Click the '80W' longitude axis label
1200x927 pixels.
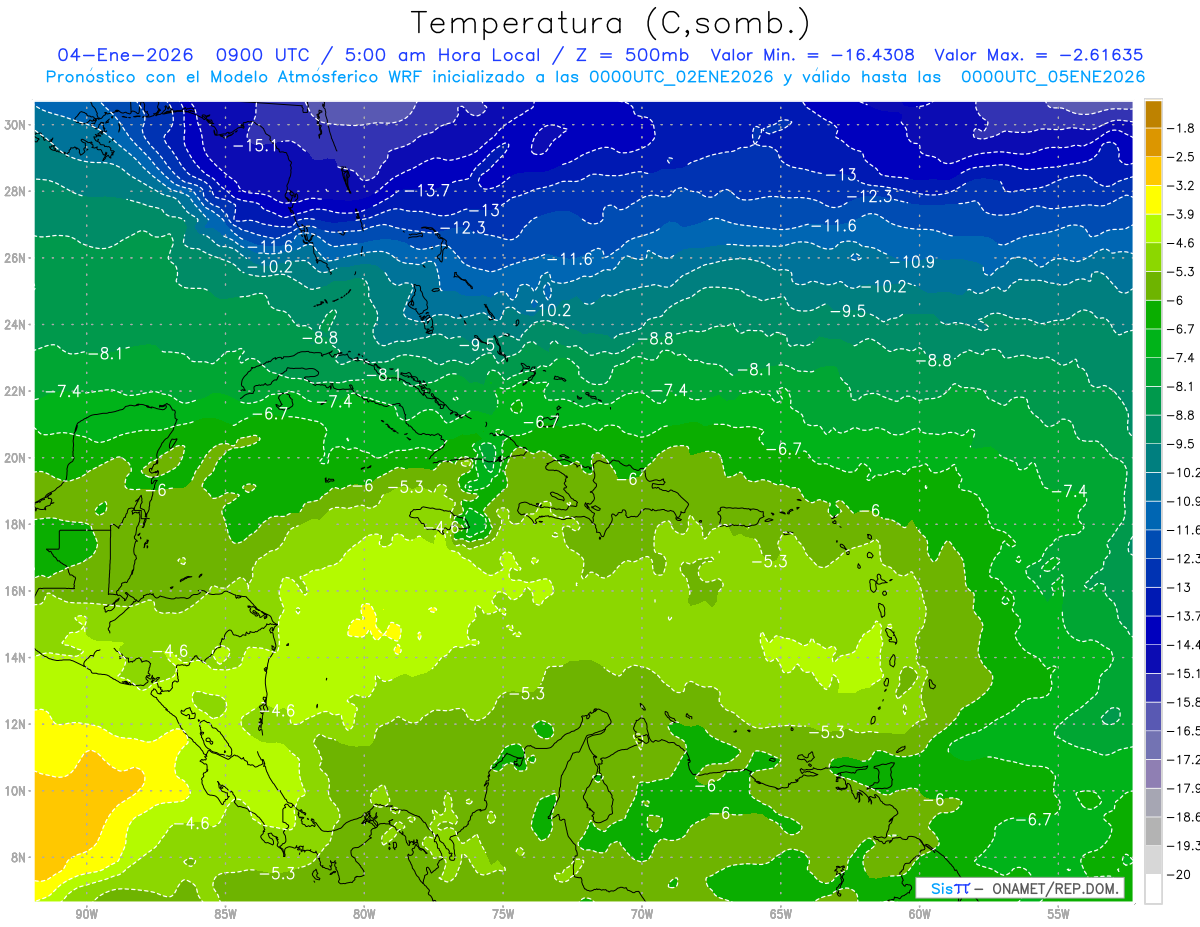[x=364, y=914]
